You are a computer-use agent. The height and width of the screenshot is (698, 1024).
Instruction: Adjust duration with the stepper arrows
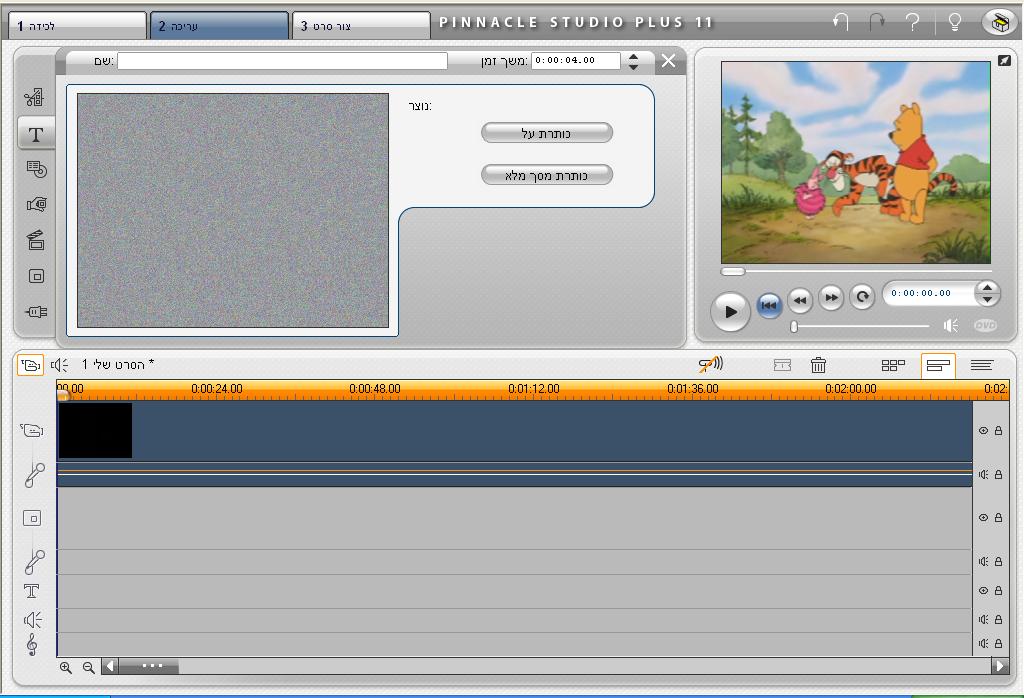[x=633, y=61]
